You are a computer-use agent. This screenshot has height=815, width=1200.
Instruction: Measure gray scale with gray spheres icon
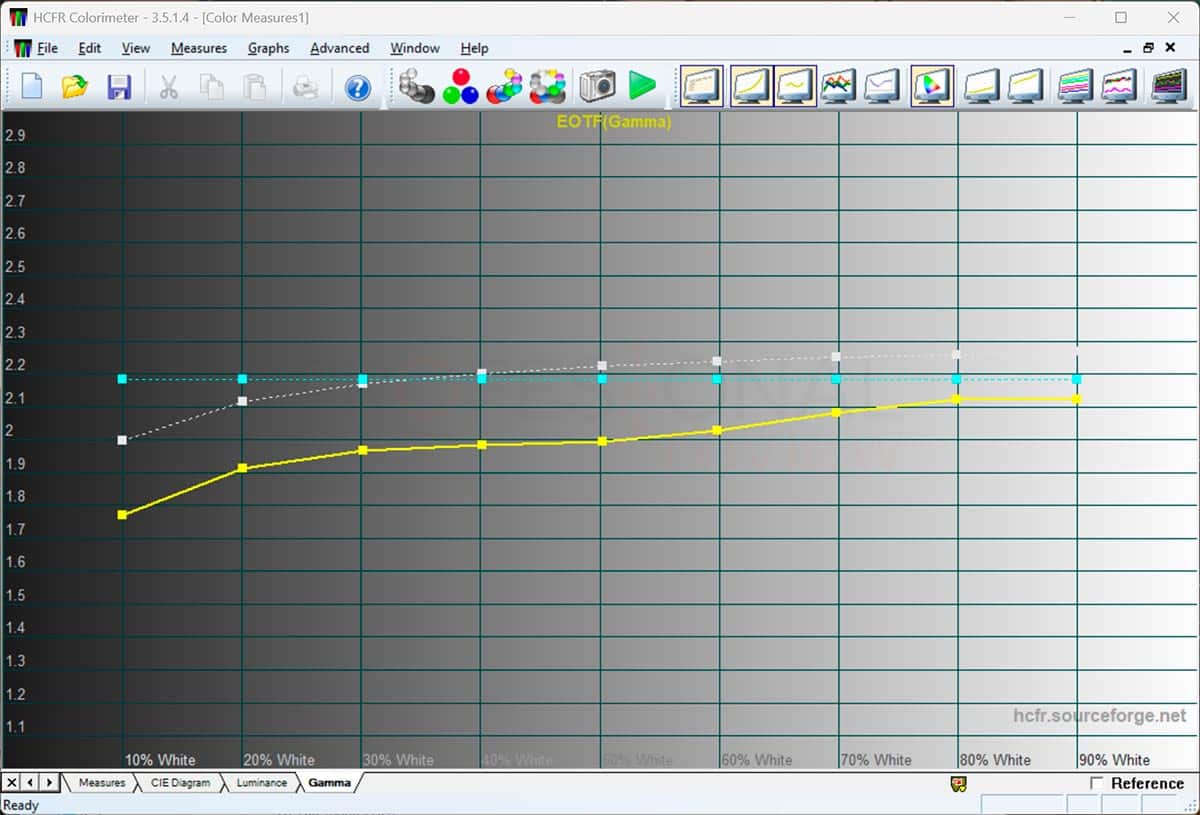[x=416, y=86]
